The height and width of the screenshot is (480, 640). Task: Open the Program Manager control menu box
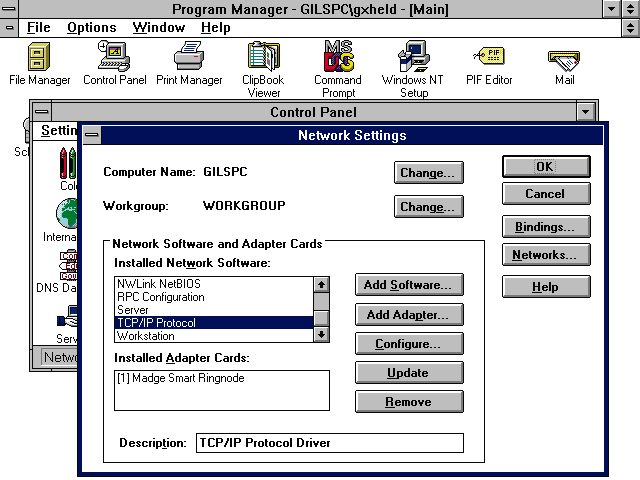pos(10,9)
